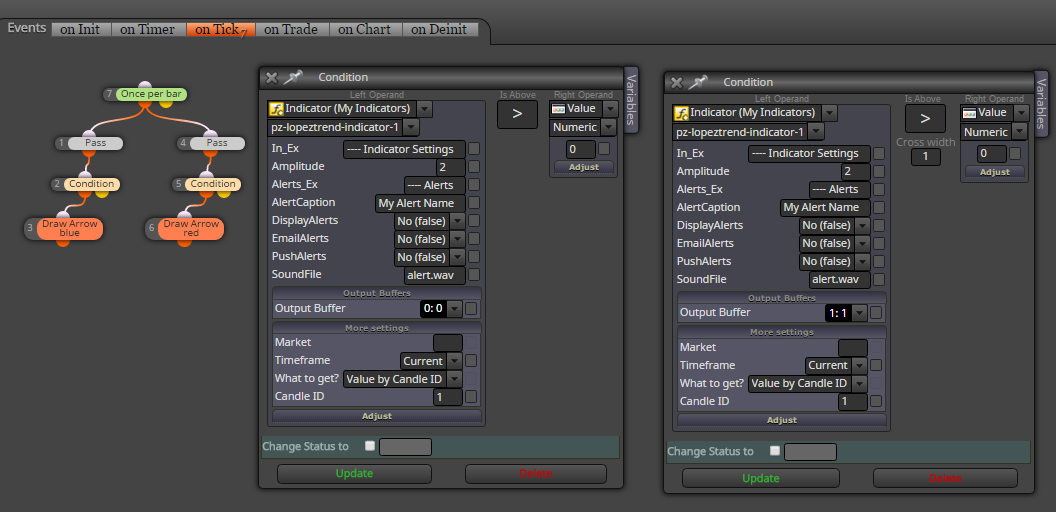
Task: Open the Numeric type dropdown in left panel
Action: [x=609, y=127]
